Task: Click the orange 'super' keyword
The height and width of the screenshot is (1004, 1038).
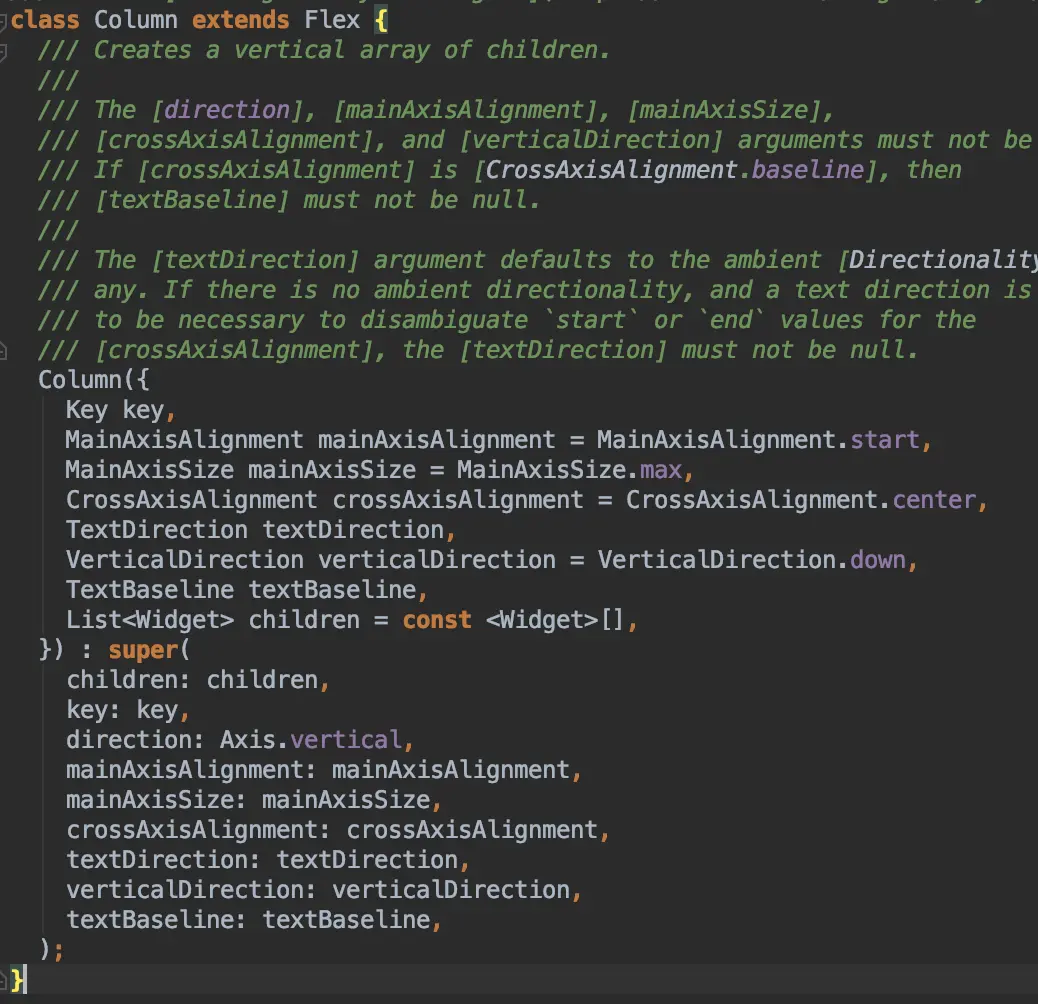Action: [143, 651]
